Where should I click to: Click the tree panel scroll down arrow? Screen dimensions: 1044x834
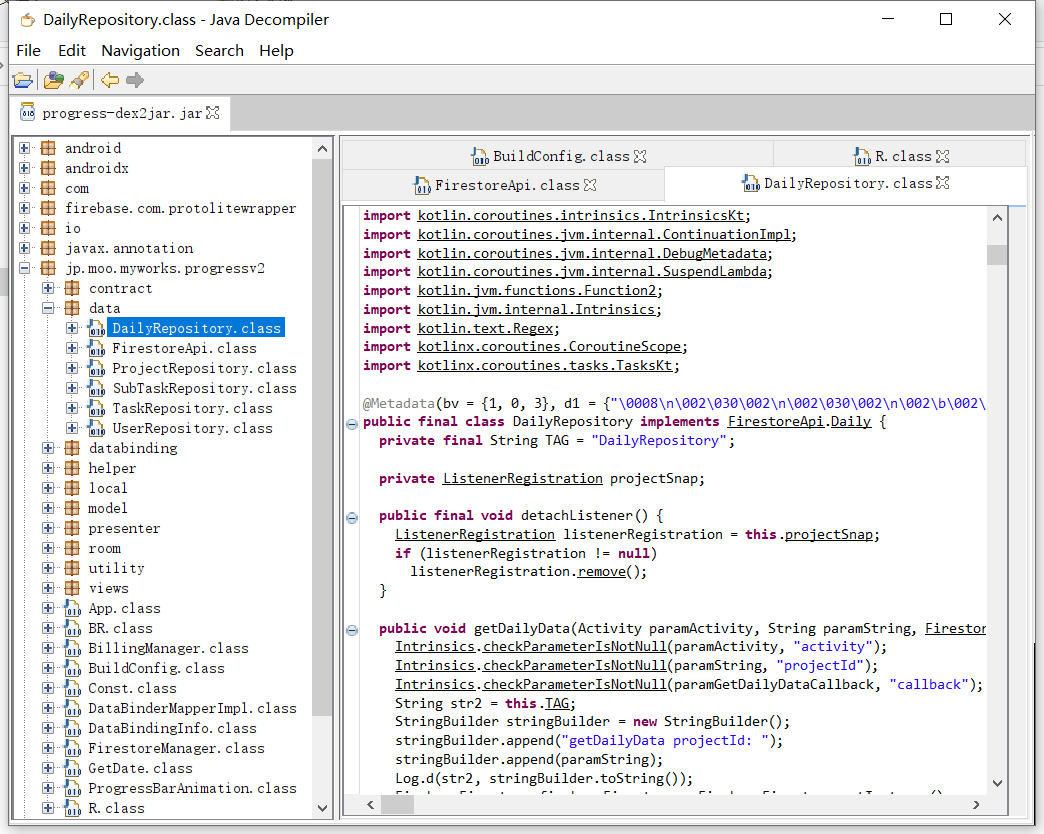(323, 808)
